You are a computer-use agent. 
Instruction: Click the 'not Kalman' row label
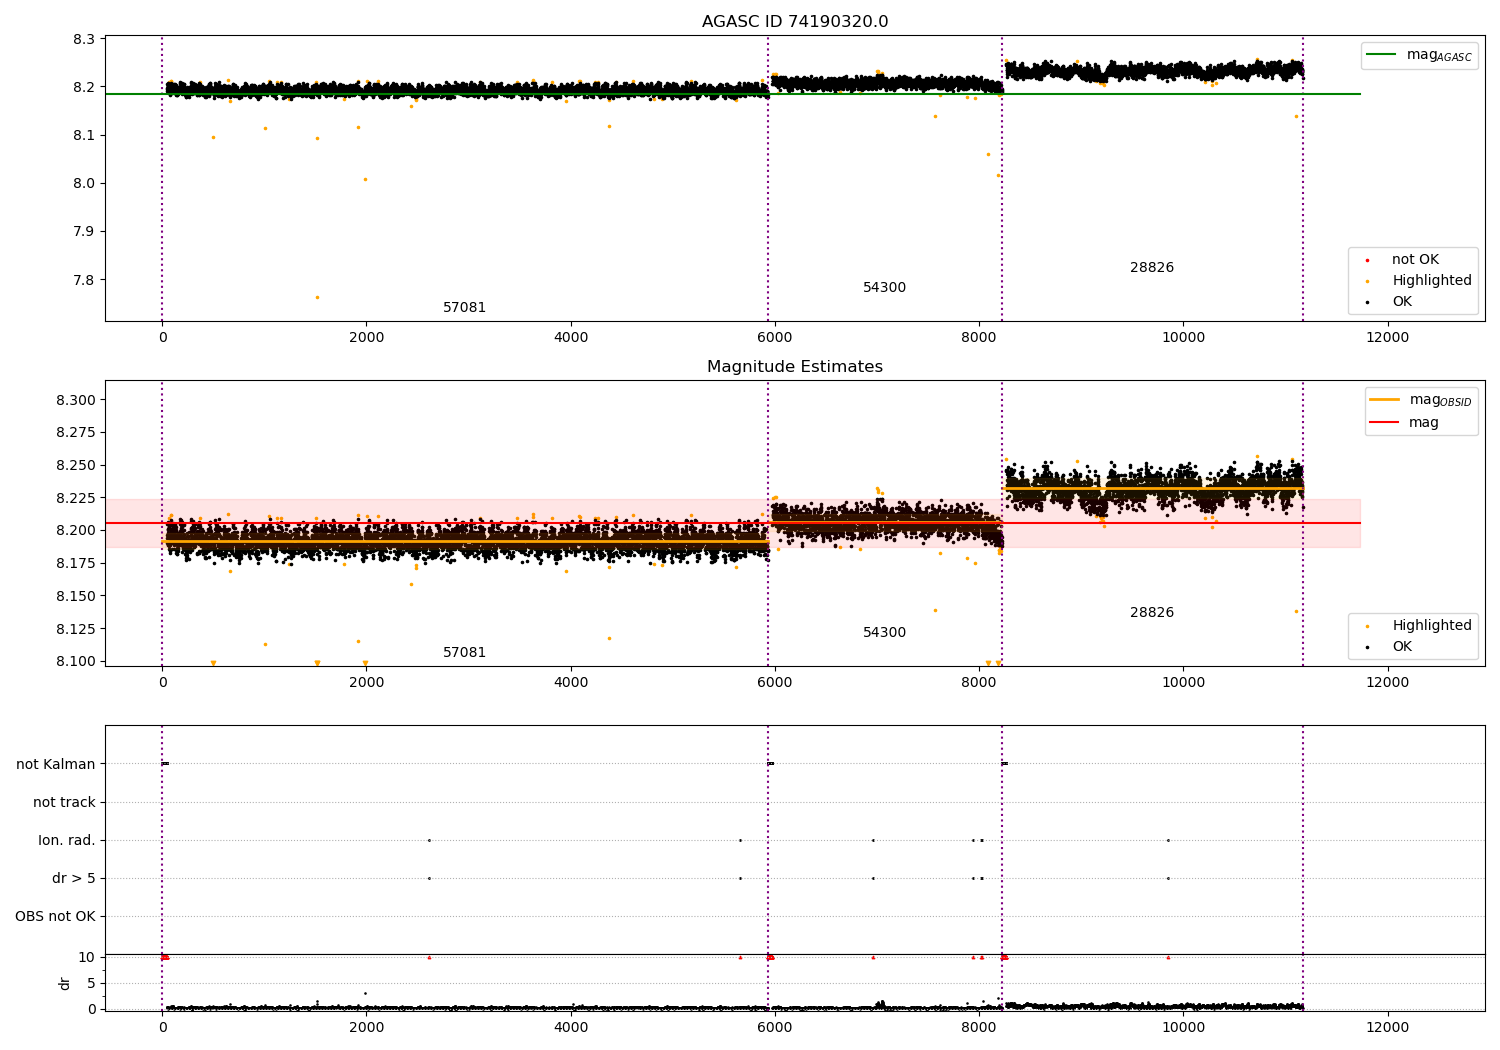[56, 764]
